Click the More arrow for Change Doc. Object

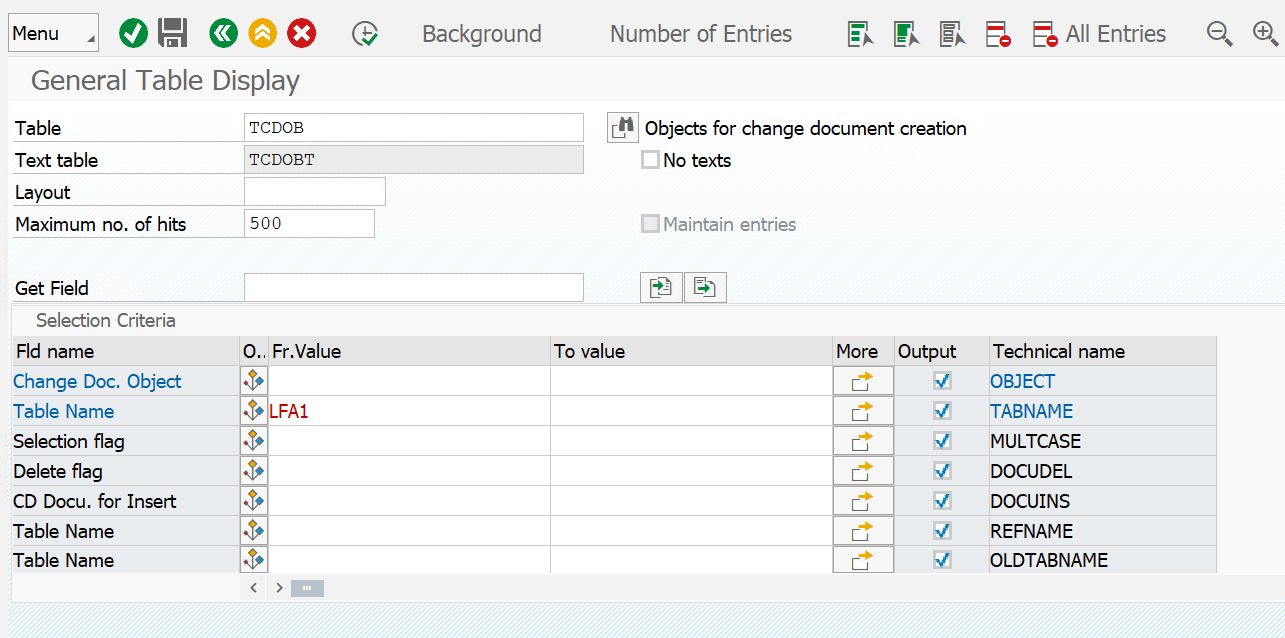(862, 381)
